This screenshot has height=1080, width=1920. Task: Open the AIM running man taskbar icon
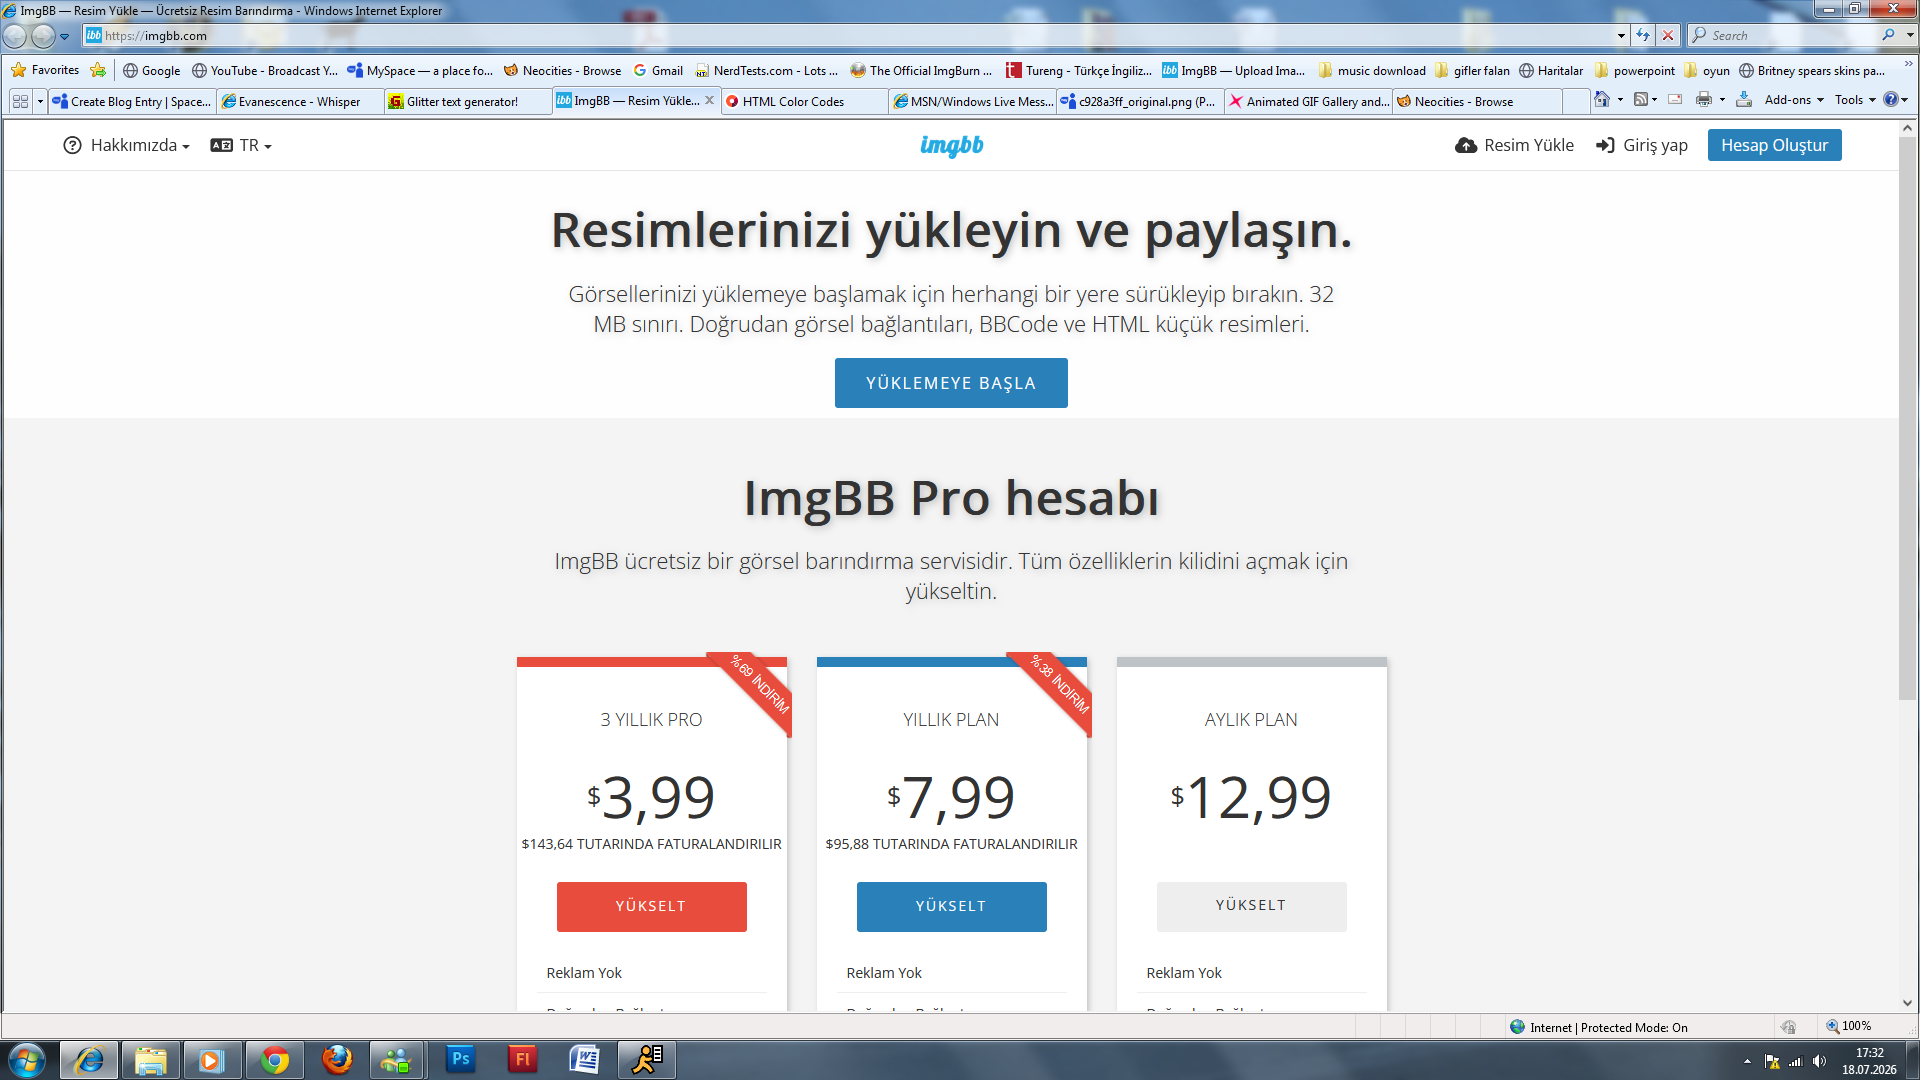point(646,1060)
